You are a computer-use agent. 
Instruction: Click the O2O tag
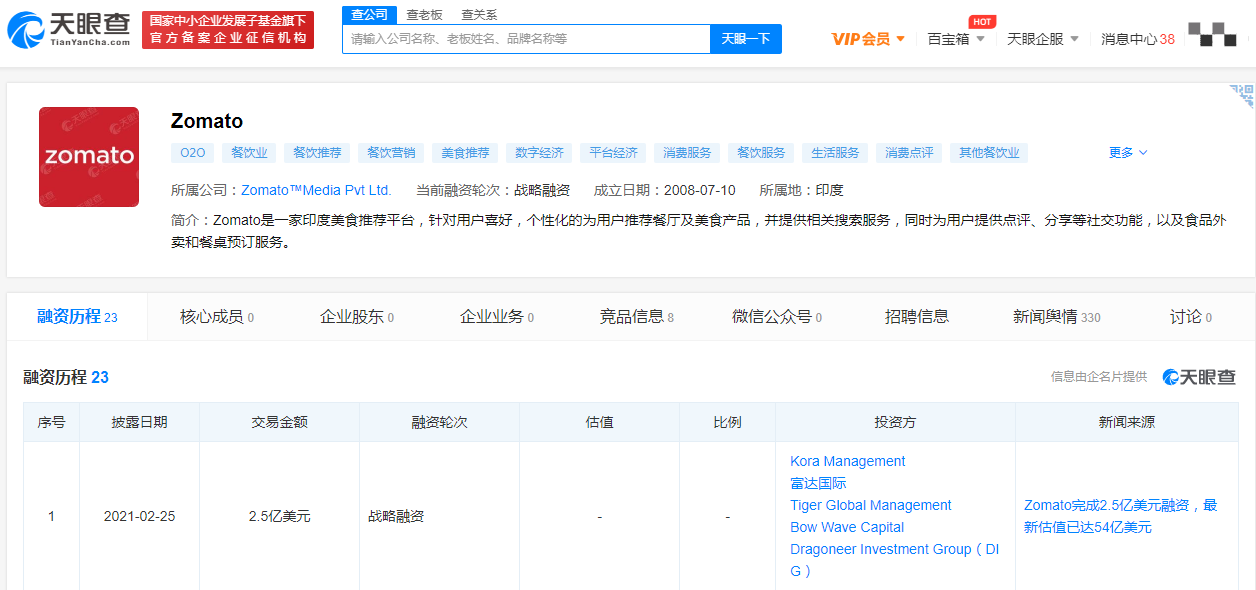point(192,153)
